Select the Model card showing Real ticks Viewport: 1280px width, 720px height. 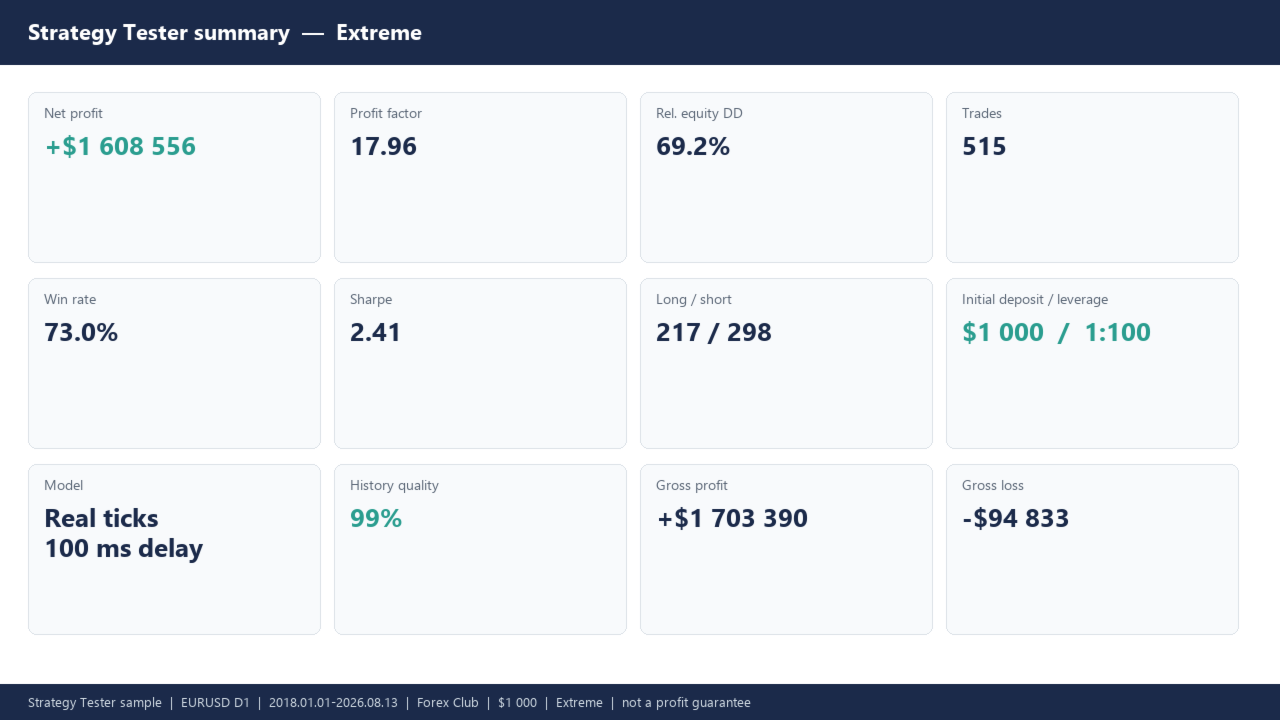point(174,549)
